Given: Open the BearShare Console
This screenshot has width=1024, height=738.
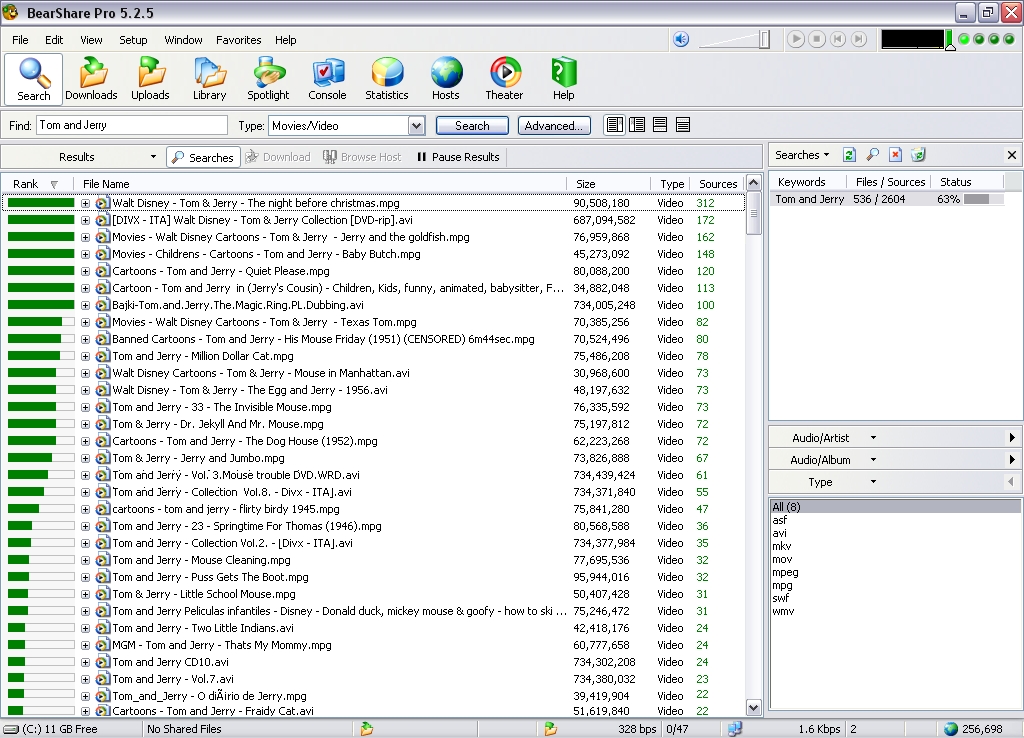Looking at the screenshot, I should click(327, 78).
